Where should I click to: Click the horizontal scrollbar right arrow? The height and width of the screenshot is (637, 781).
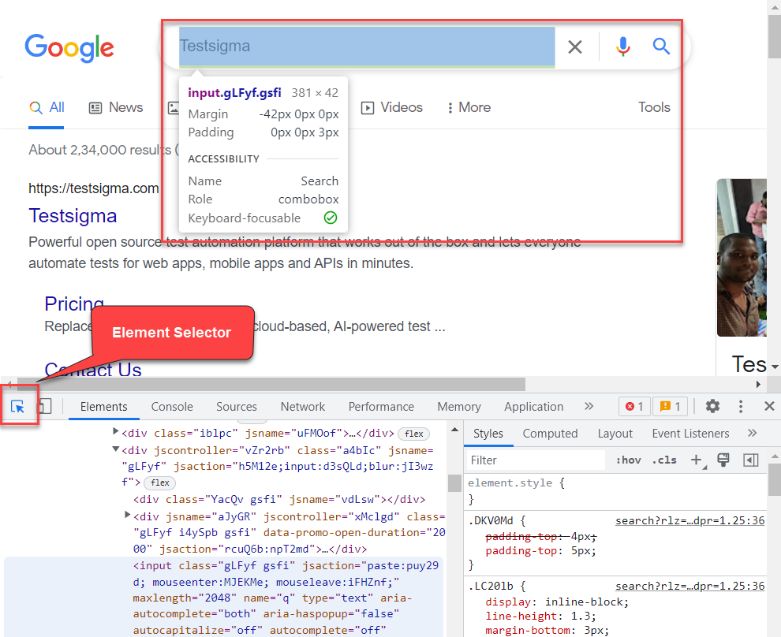[758, 384]
